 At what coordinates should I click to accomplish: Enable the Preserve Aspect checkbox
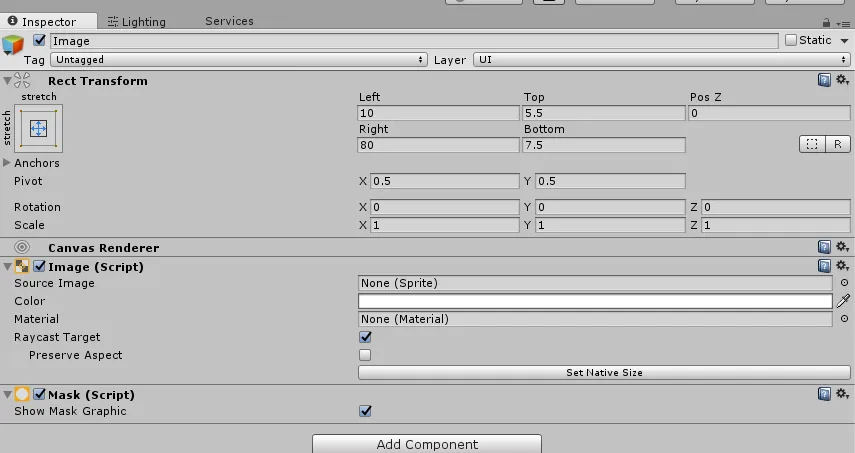pos(365,355)
